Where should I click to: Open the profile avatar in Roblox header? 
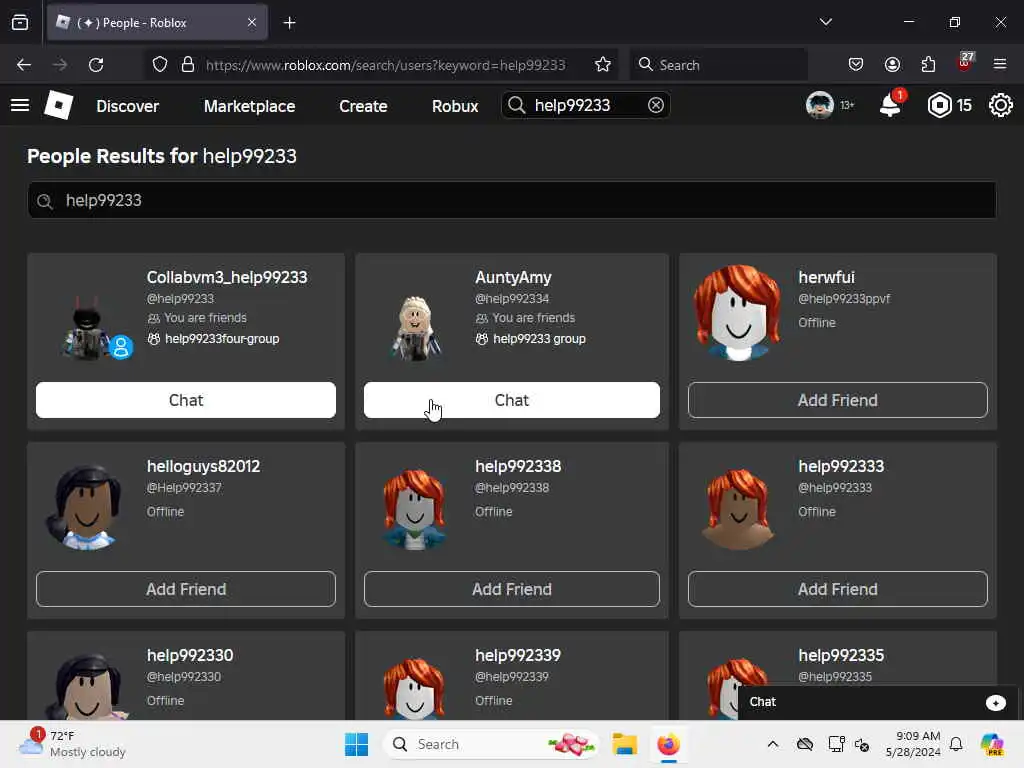819,105
